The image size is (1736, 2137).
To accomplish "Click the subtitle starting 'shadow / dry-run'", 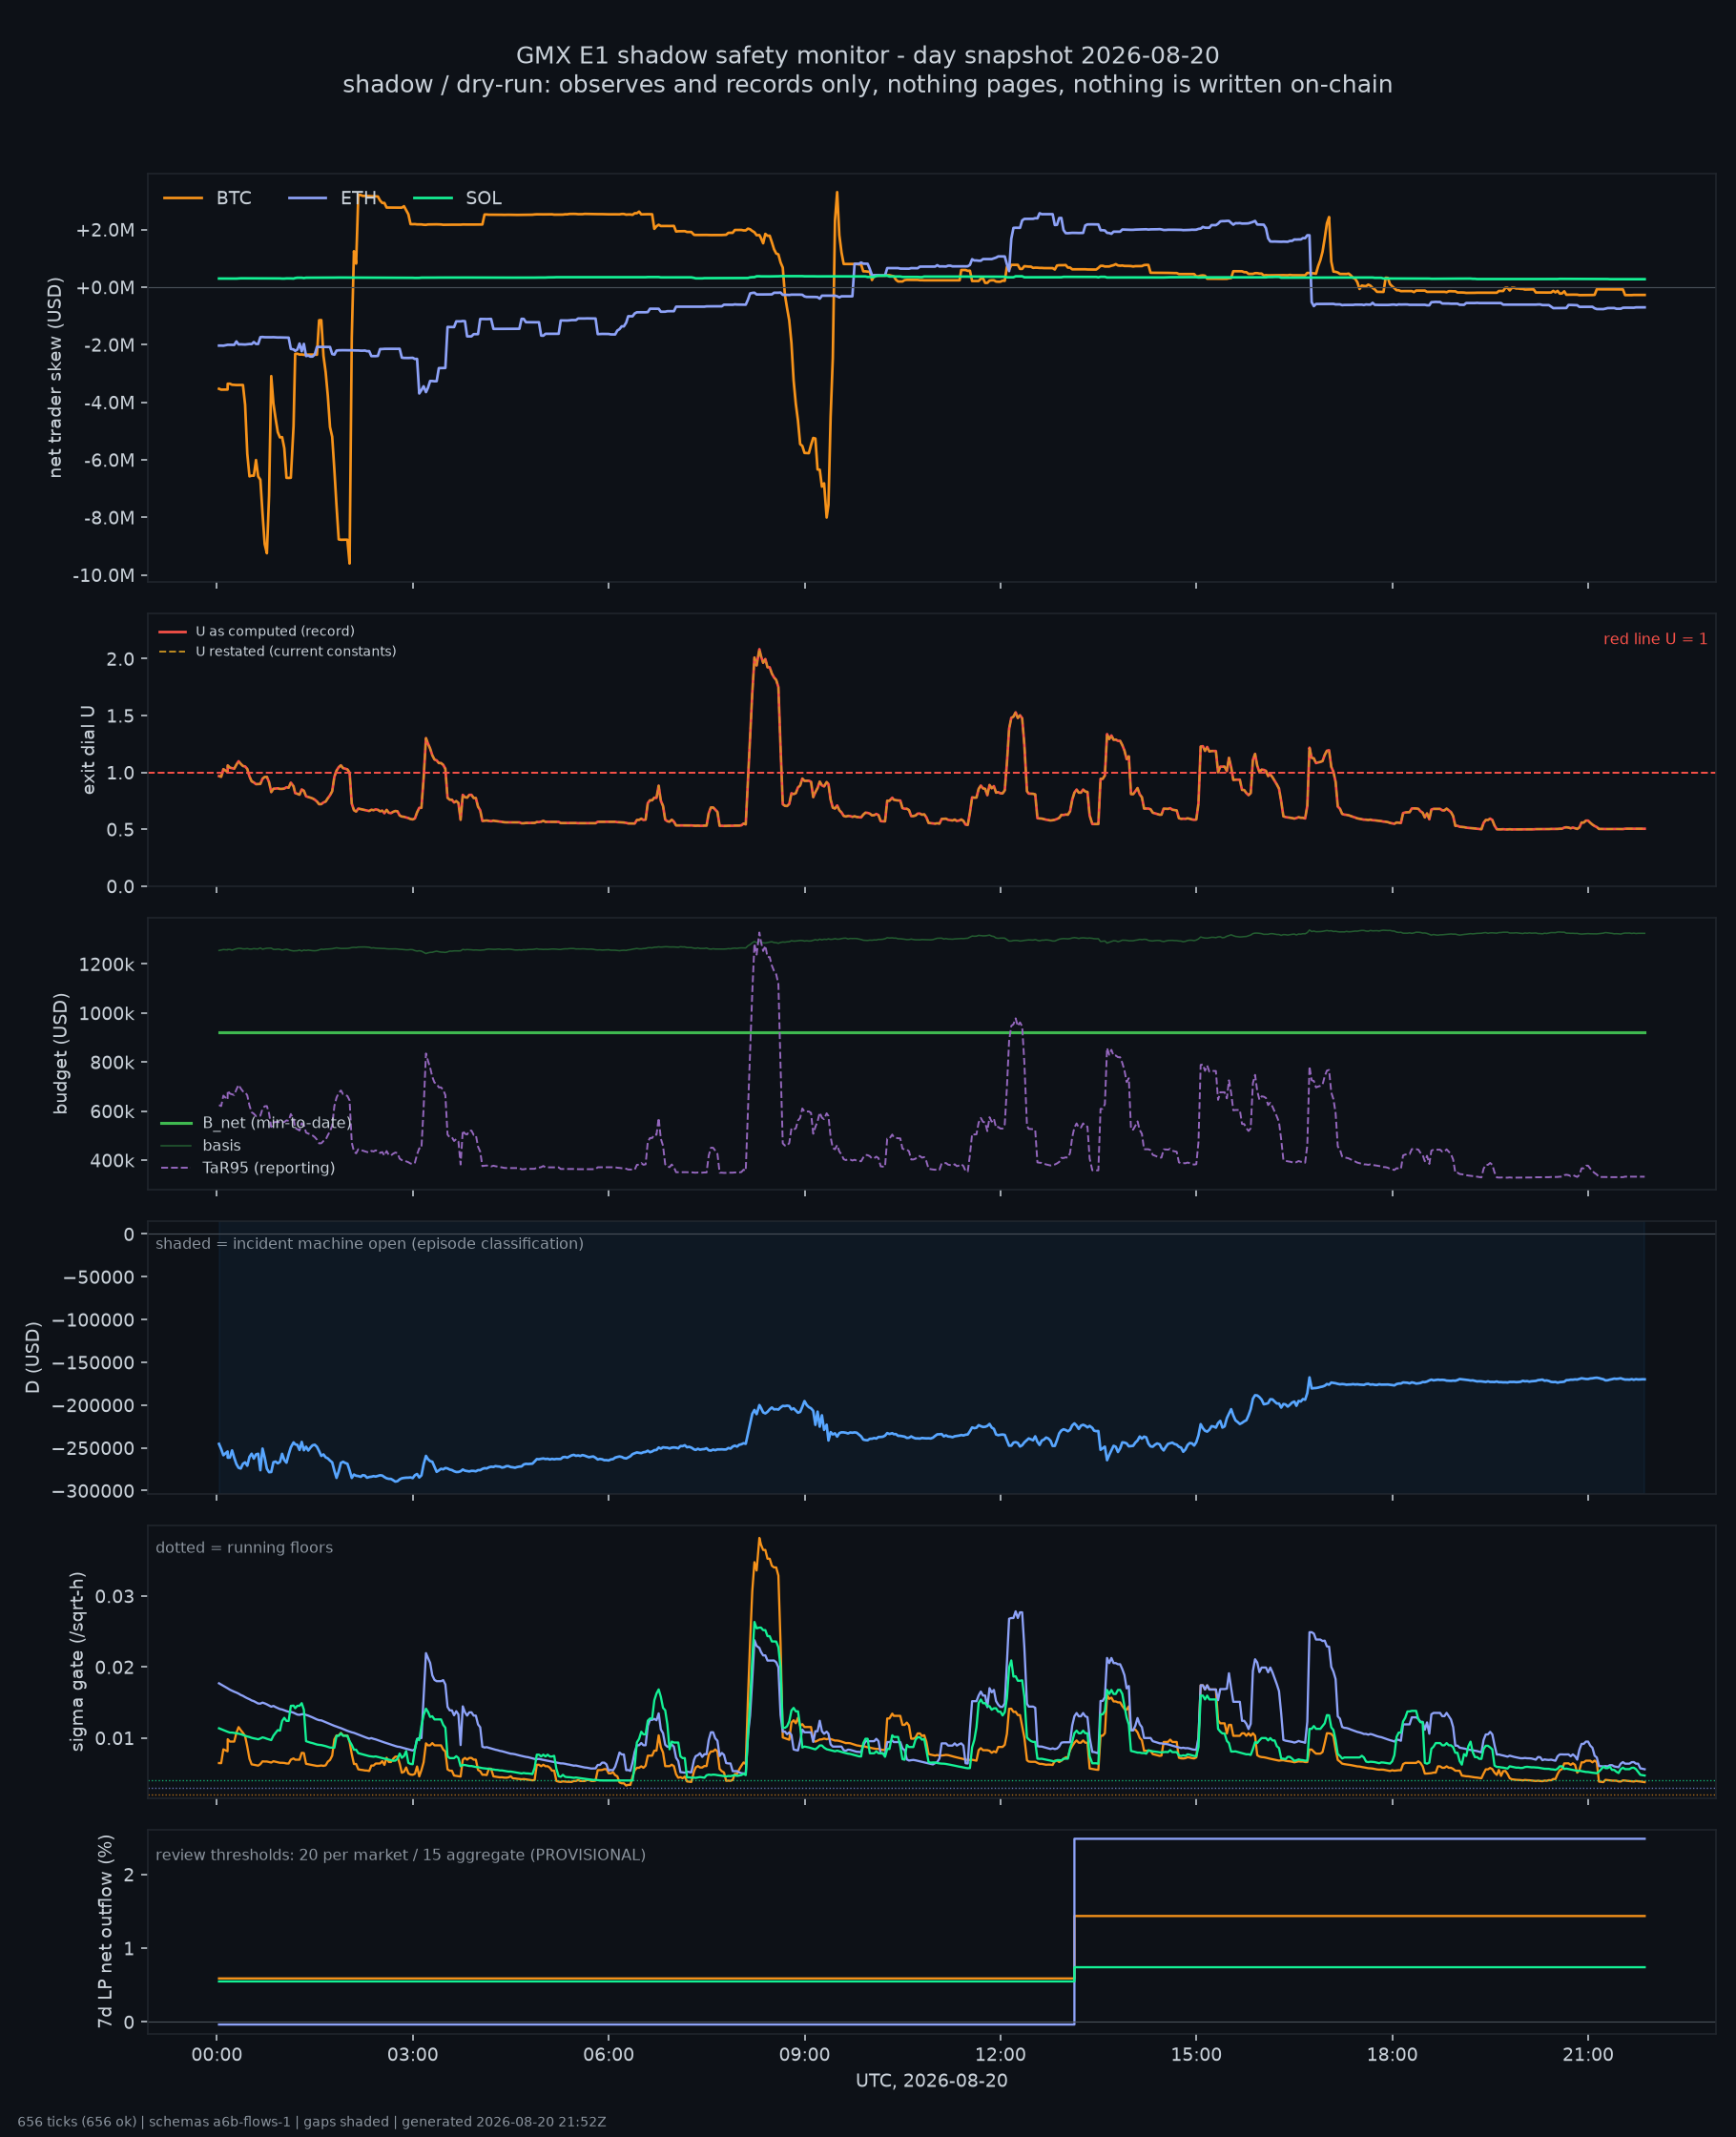I will 867,84.
